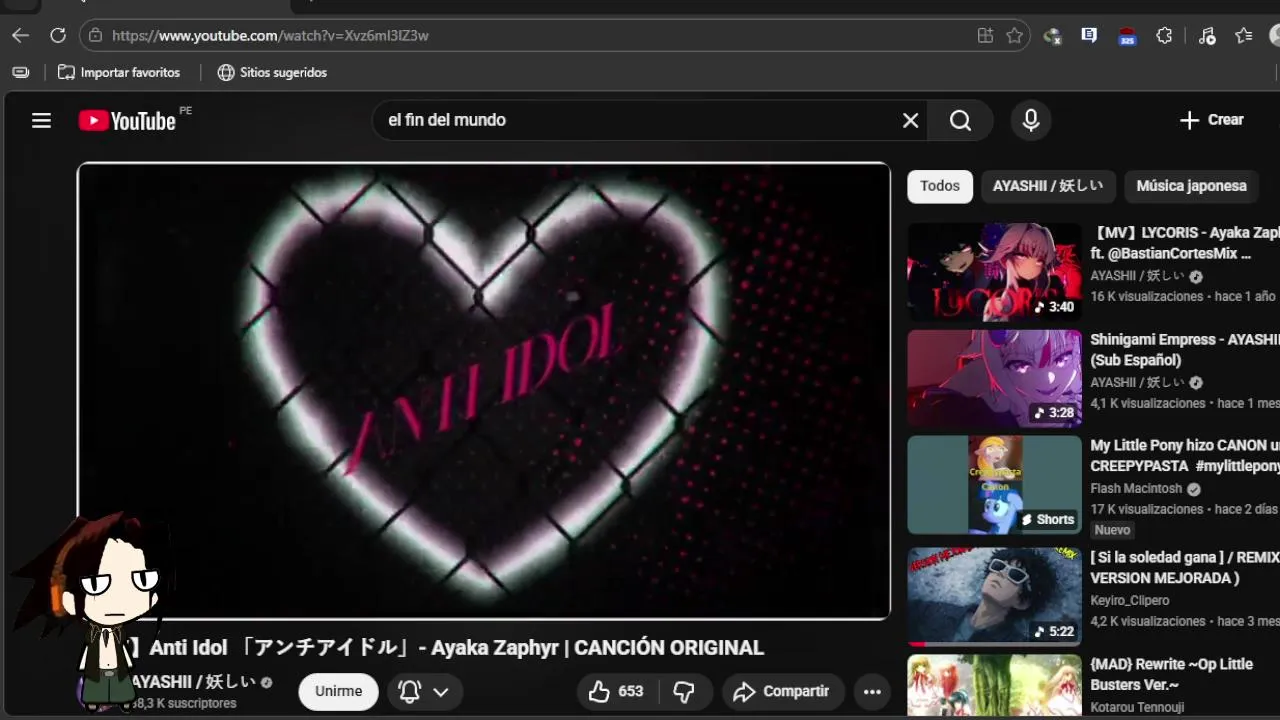Click the Anti Idol video player
Image resolution: width=1280 pixels, height=720 pixels.
tap(484, 391)
